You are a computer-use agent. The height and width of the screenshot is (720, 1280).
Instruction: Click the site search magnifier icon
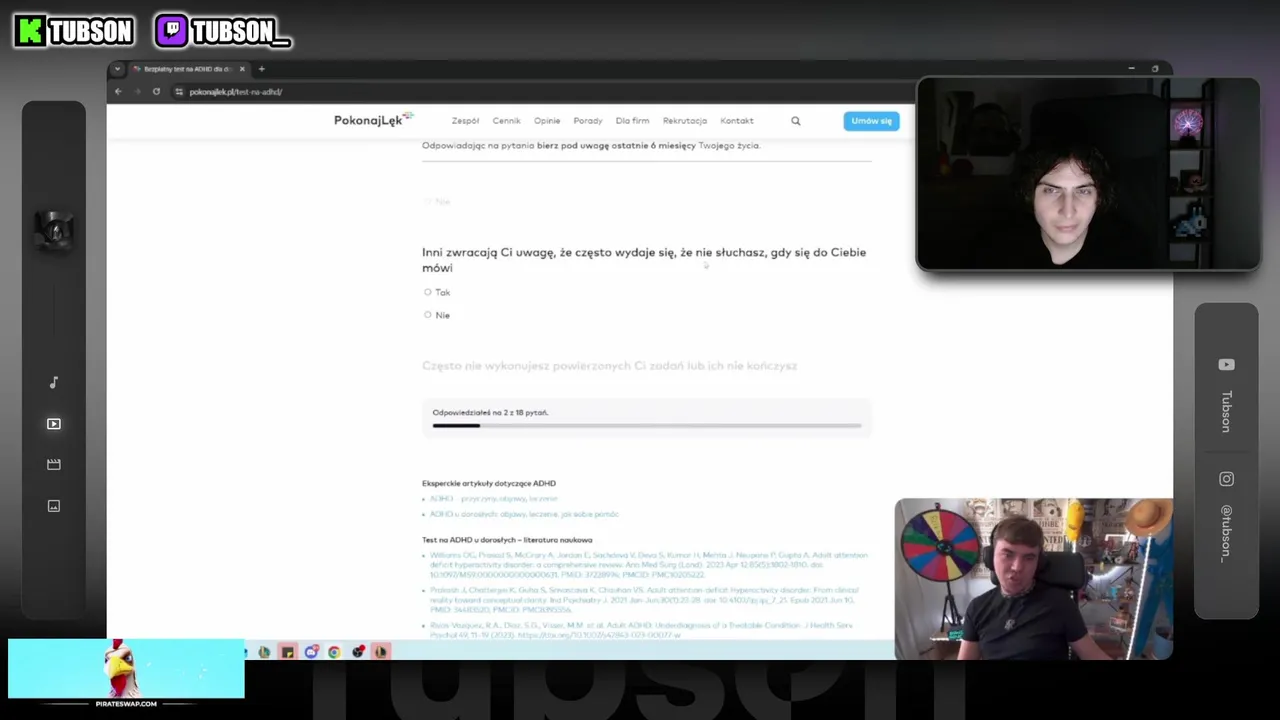796,121
